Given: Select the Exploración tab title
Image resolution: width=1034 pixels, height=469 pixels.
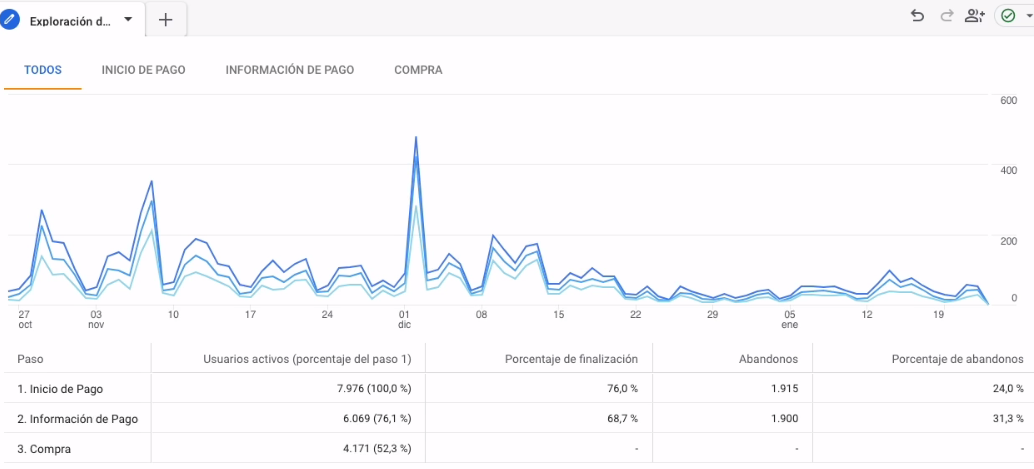Looking at the screenshot, I should (71, 20).
